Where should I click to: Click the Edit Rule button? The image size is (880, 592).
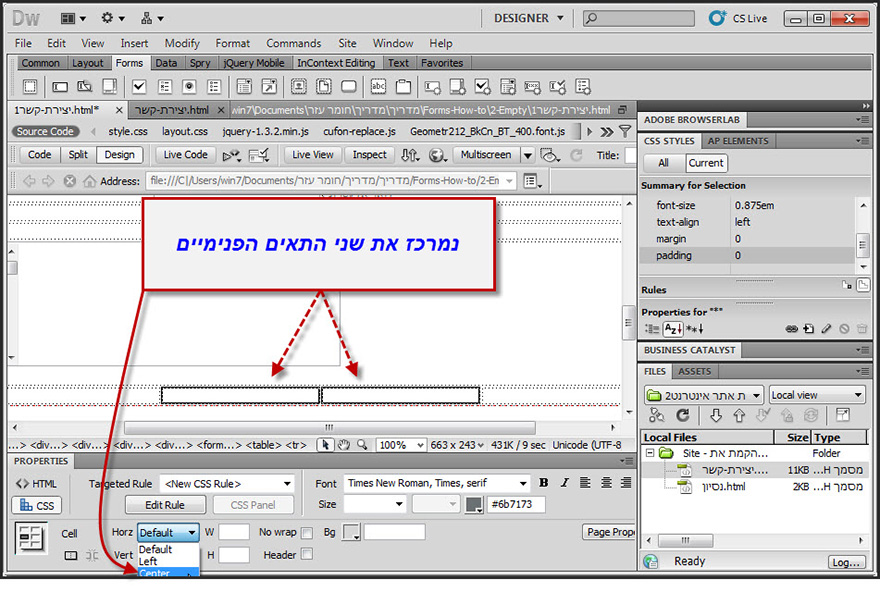(x=165, y=505)
